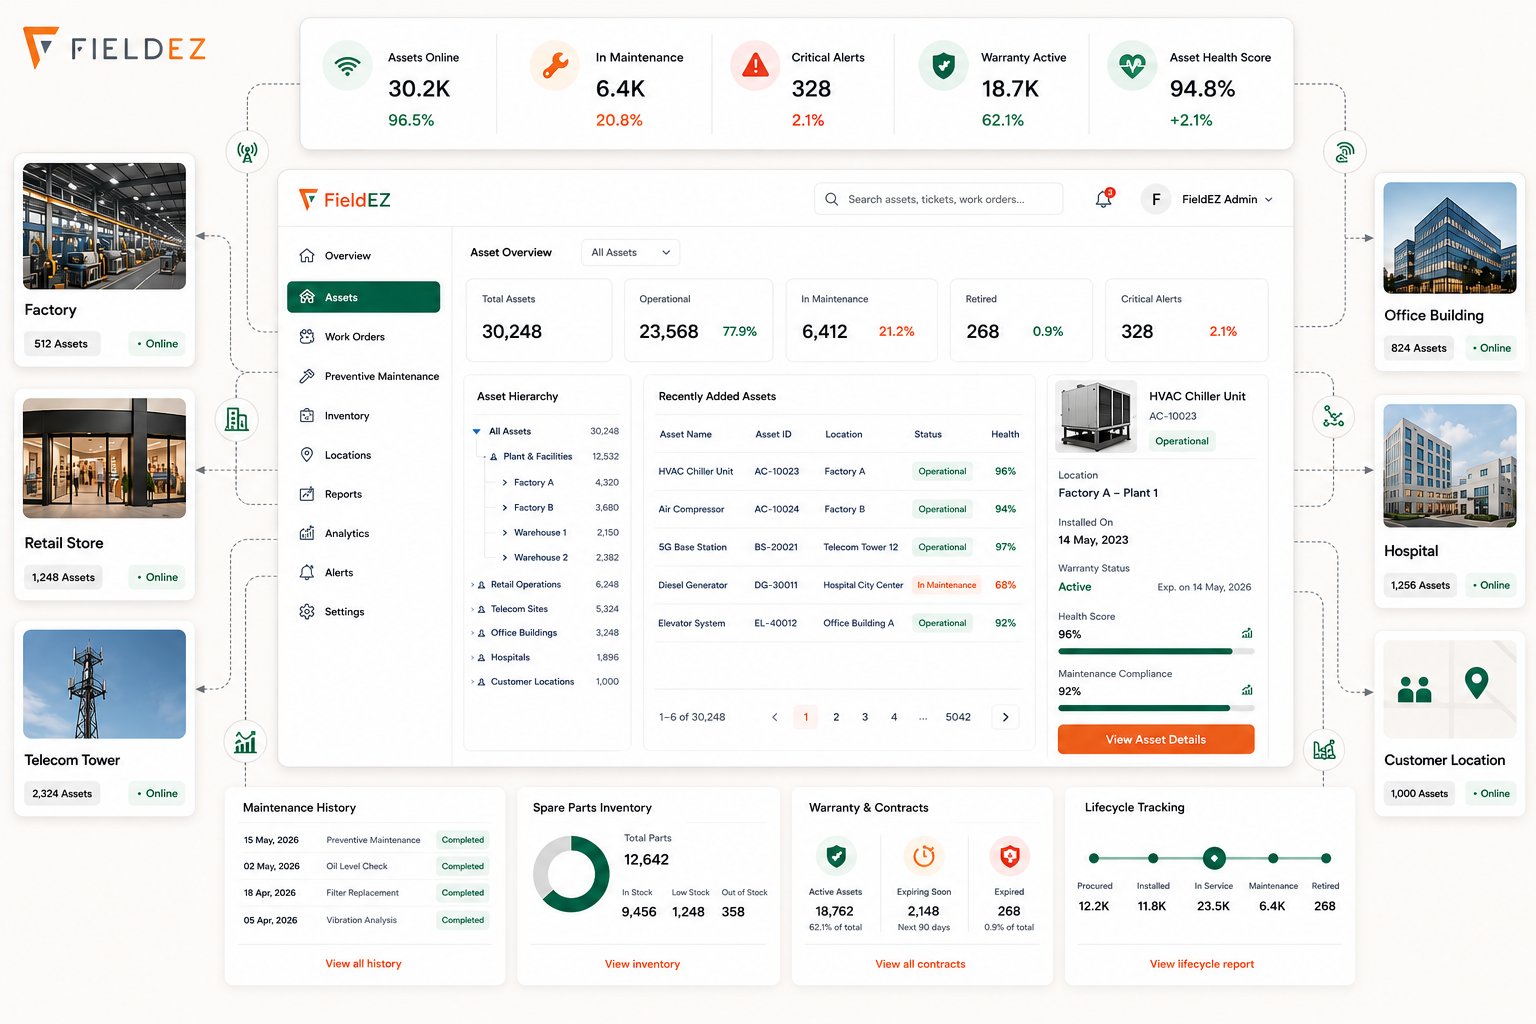Open Reports in the sidebar
Viewport: 1536px width, 1024px height.
tap(363, 494)
